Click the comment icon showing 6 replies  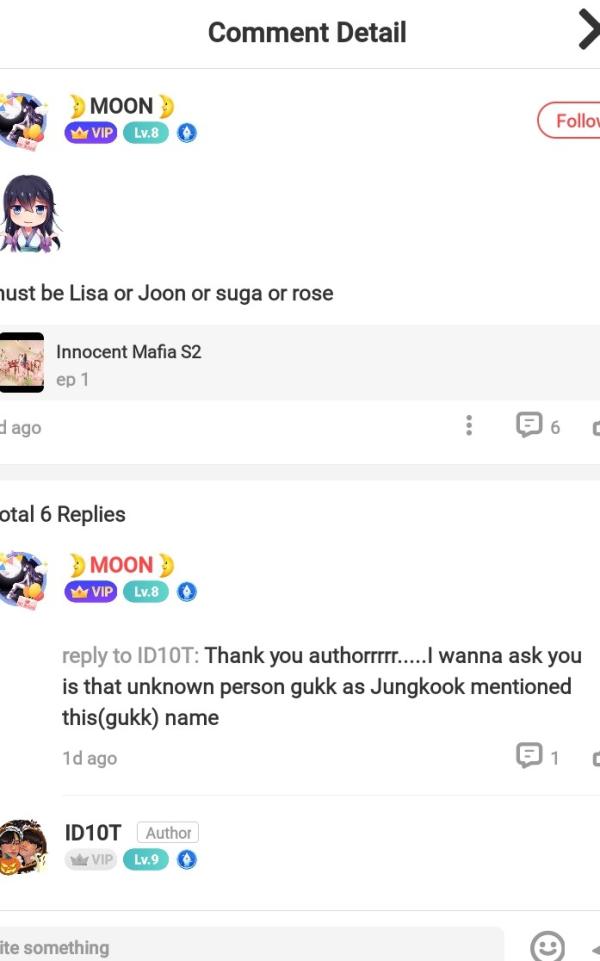[529, 426]
